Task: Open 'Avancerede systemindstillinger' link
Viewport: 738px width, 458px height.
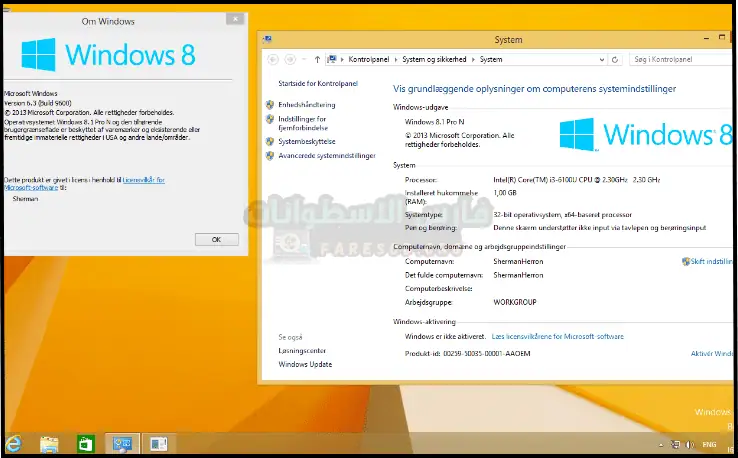Action: (326, 156)
